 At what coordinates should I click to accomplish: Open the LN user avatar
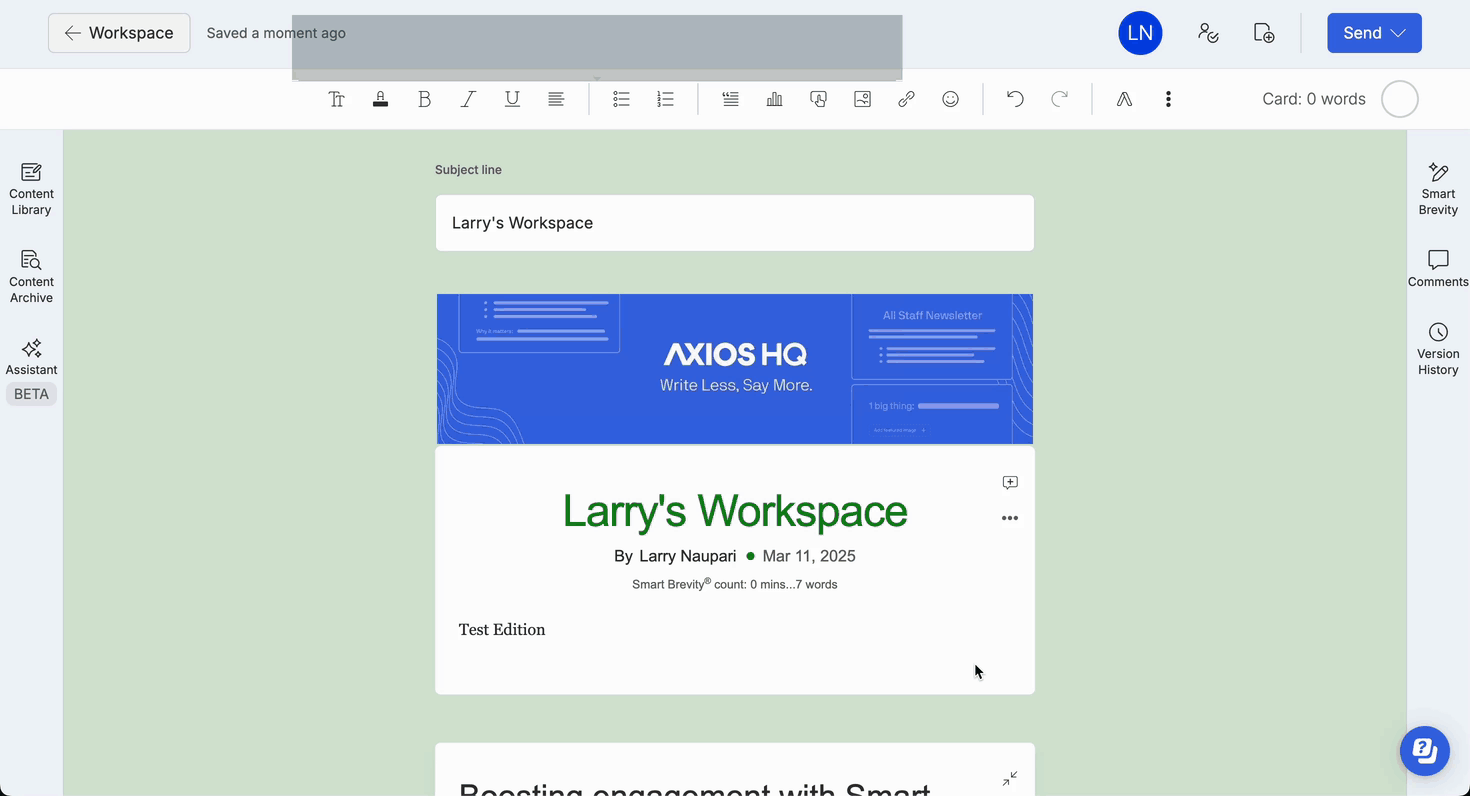[x=1140, y=33]
